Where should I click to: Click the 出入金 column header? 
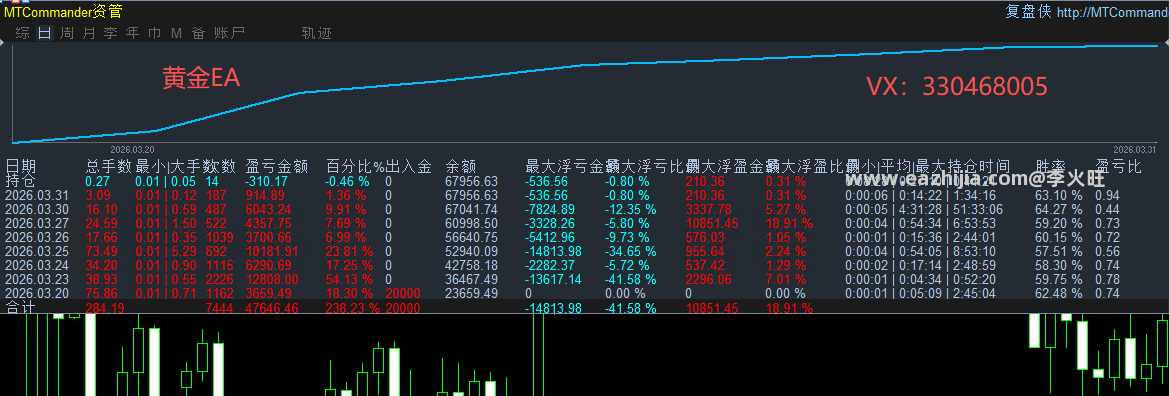tap(409, 166)
